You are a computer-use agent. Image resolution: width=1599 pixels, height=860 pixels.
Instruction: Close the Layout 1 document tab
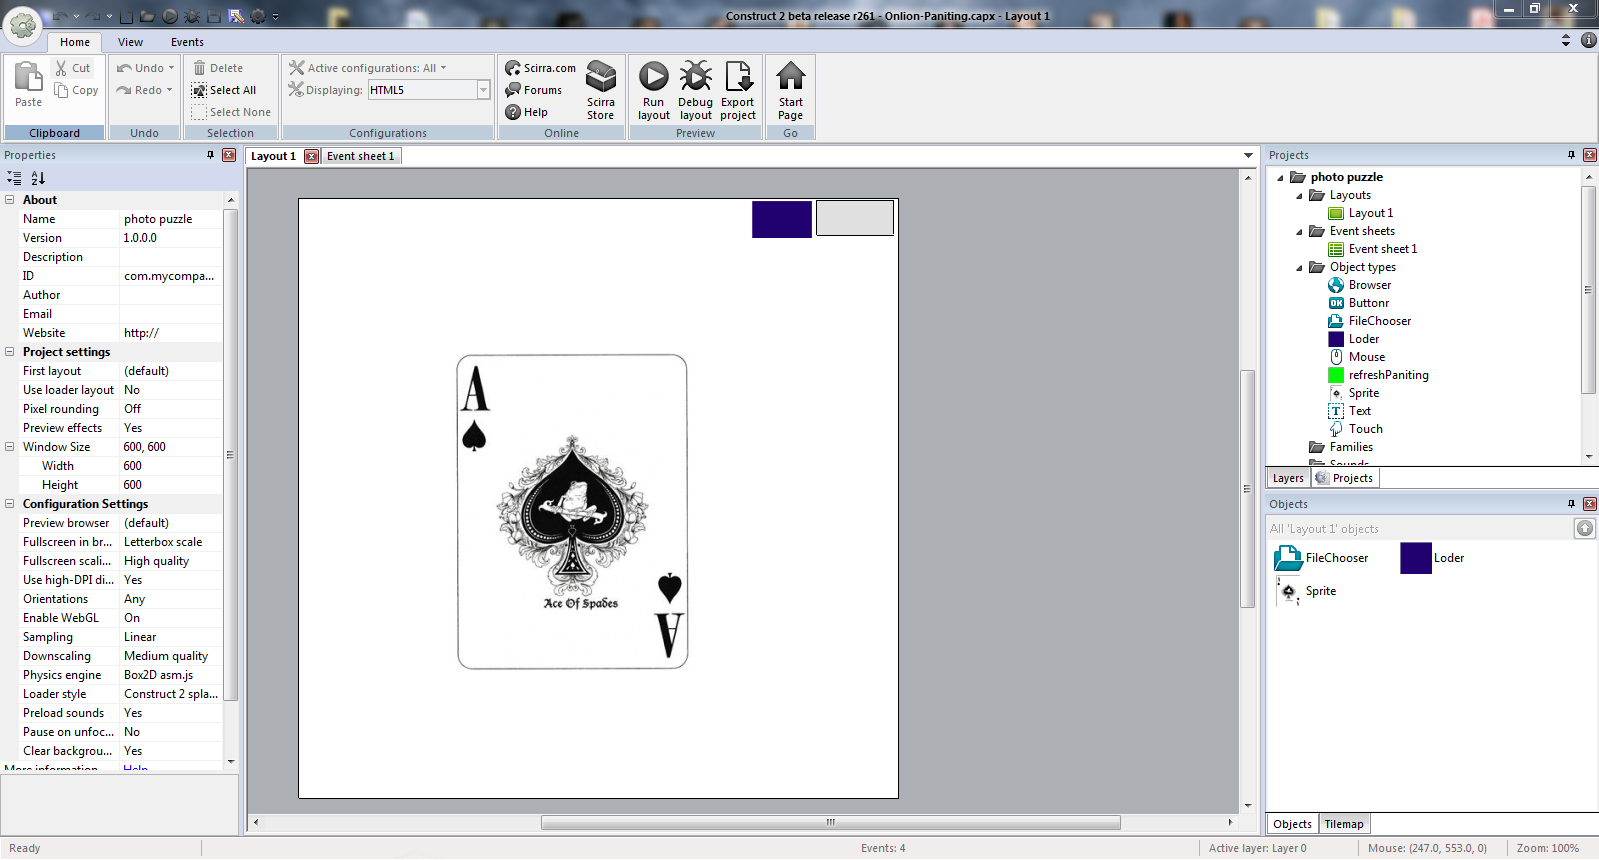coord(312,156)
